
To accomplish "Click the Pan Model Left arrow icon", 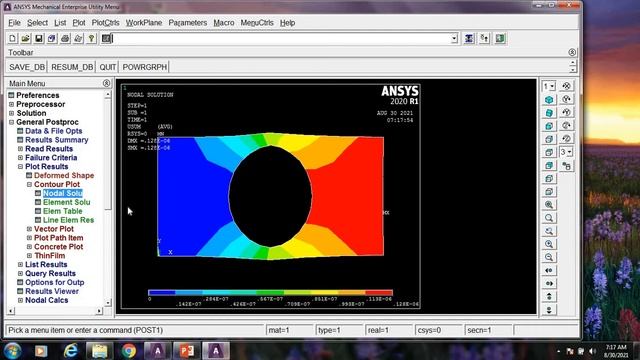I will pos(549,270).
